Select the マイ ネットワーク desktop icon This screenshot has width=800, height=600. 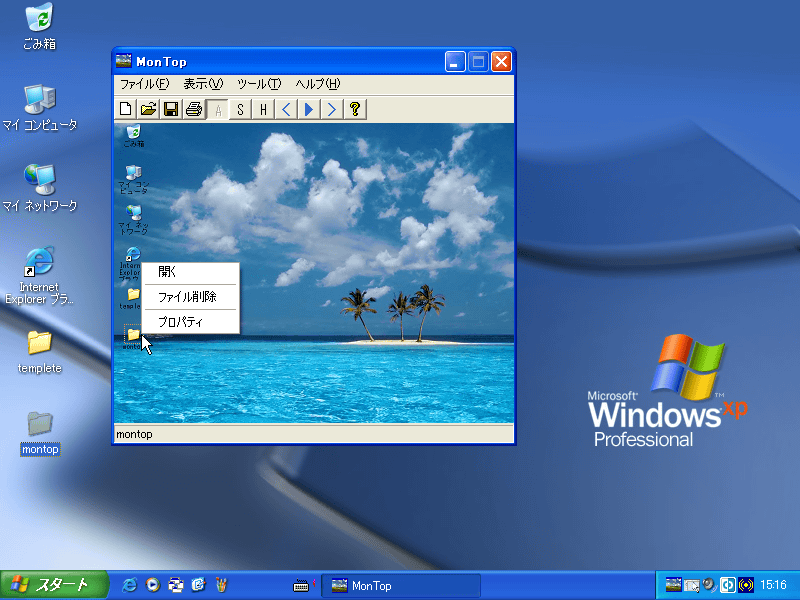pos(40,188)
